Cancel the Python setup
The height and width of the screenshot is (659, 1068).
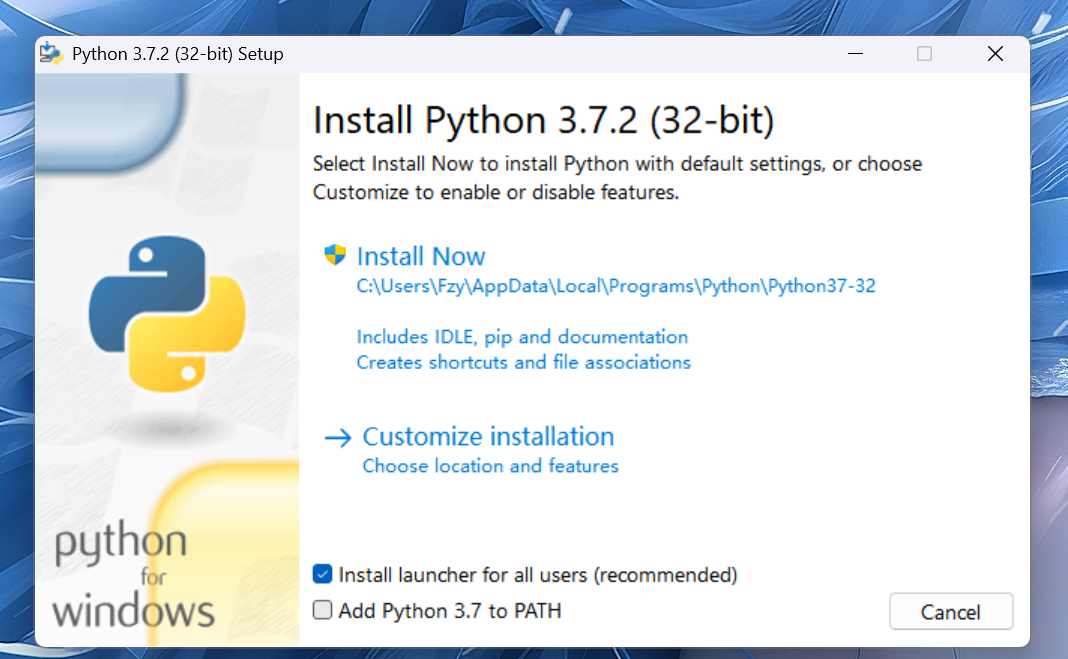point(950,611)
